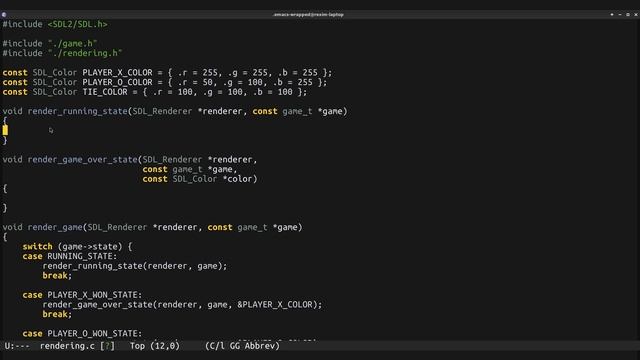Click the "game->state" expression
This screenshot has width=640, height=360.
click(92, 247)
